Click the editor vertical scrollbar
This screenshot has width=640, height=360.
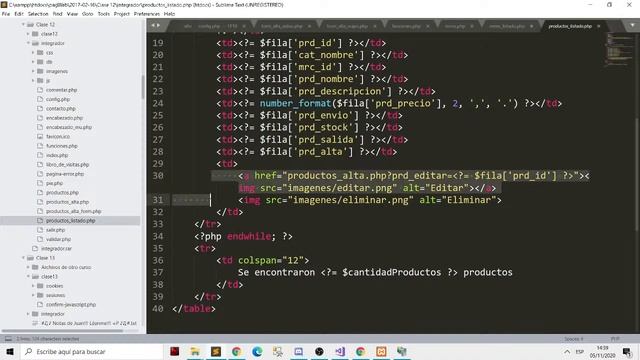[638, 176]
